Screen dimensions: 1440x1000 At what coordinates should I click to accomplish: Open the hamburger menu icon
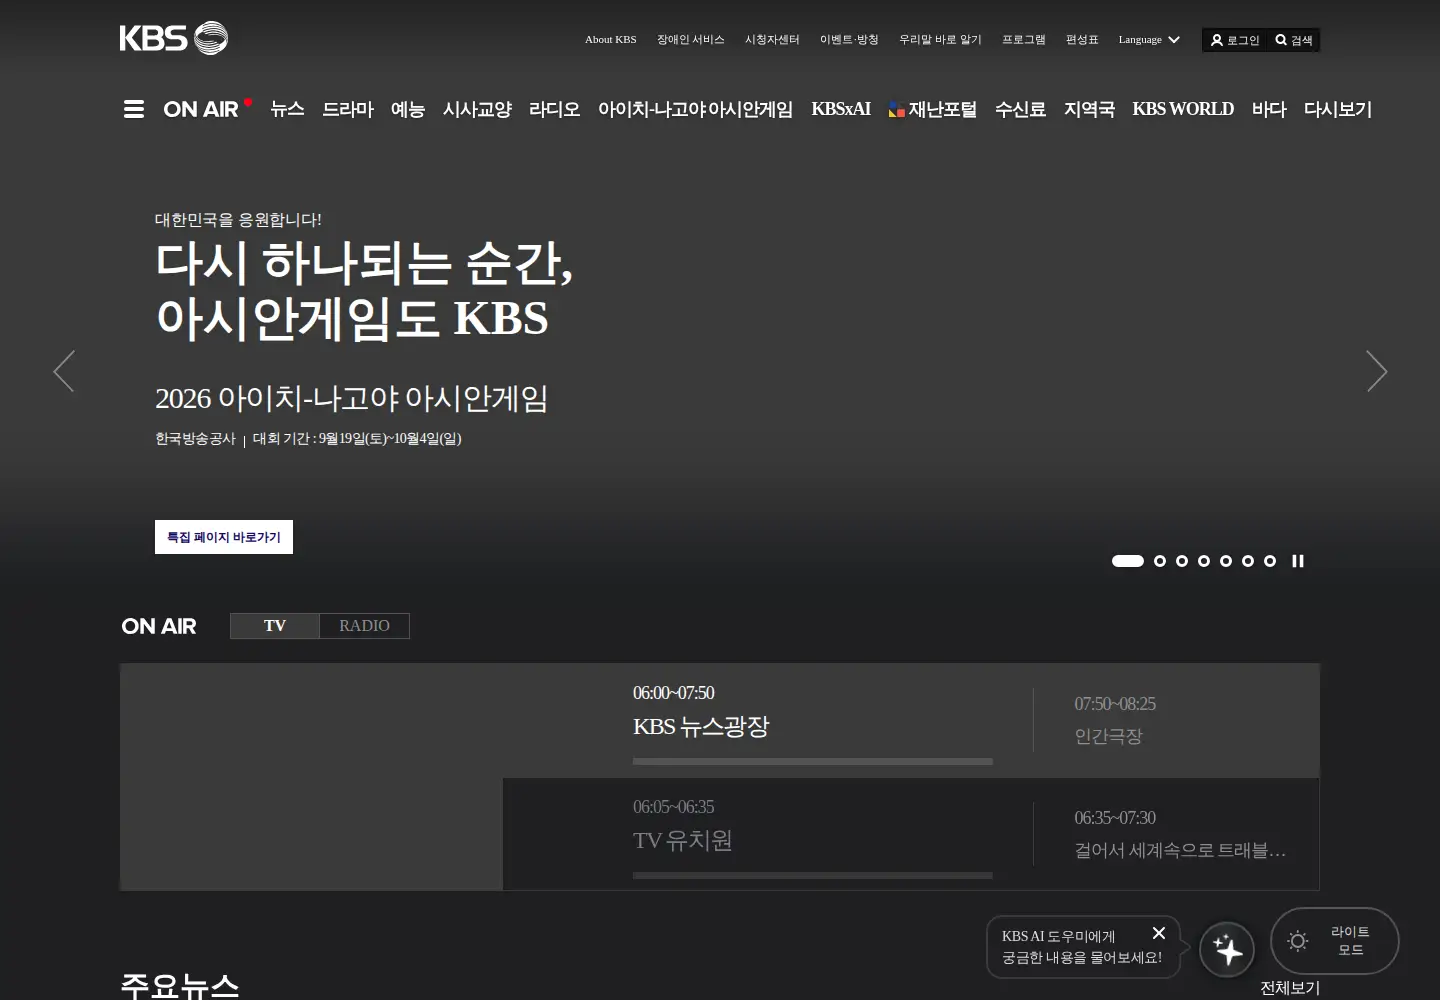click(134, 109)
